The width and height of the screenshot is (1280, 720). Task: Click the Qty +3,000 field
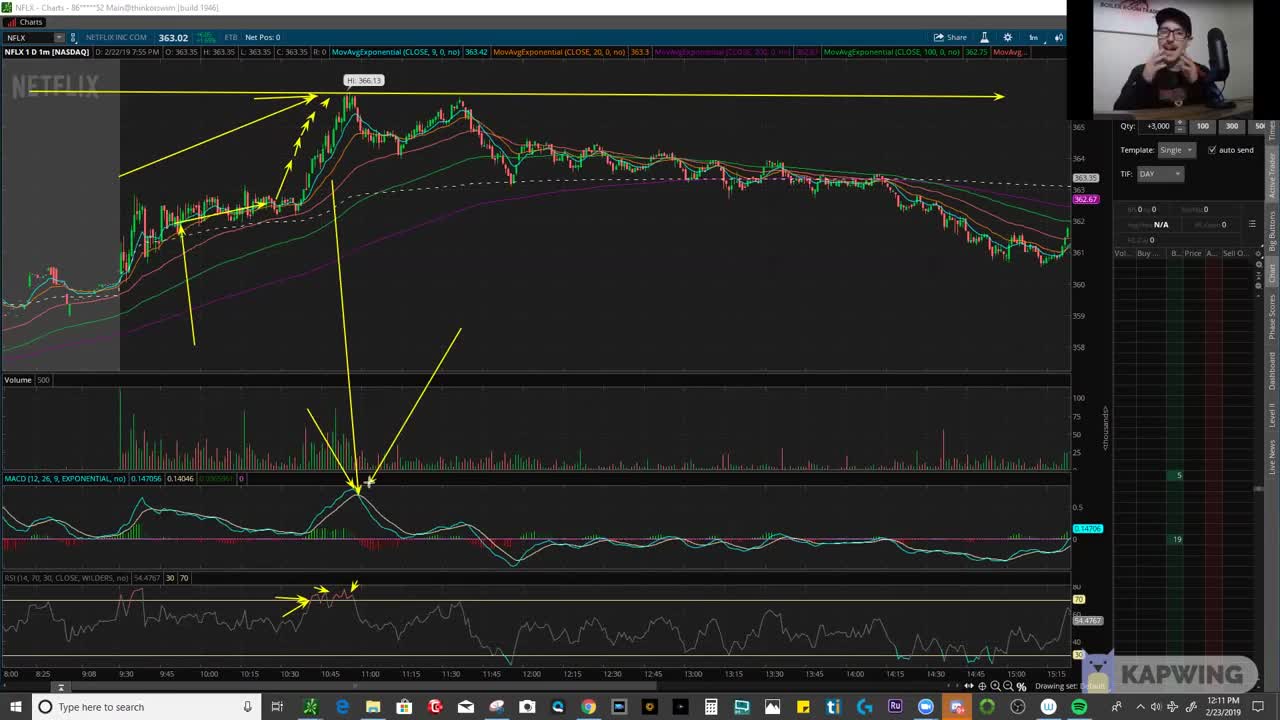(1158, 126)
